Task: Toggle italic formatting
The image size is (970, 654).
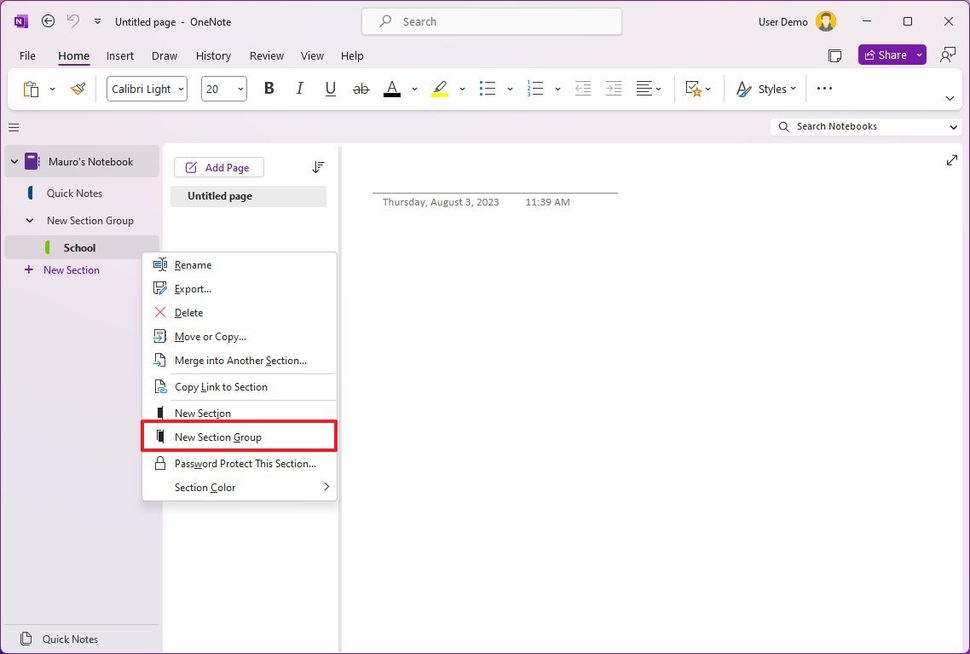Action: 299,88
